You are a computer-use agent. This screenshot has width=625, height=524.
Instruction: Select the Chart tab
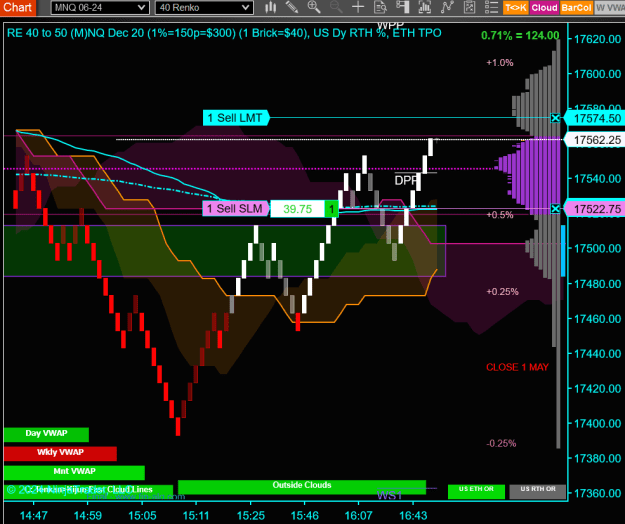[18, 8]
